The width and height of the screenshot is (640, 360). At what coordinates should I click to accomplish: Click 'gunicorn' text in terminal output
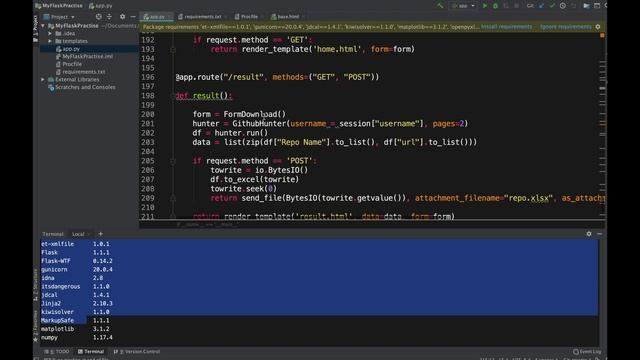(54, 269)
